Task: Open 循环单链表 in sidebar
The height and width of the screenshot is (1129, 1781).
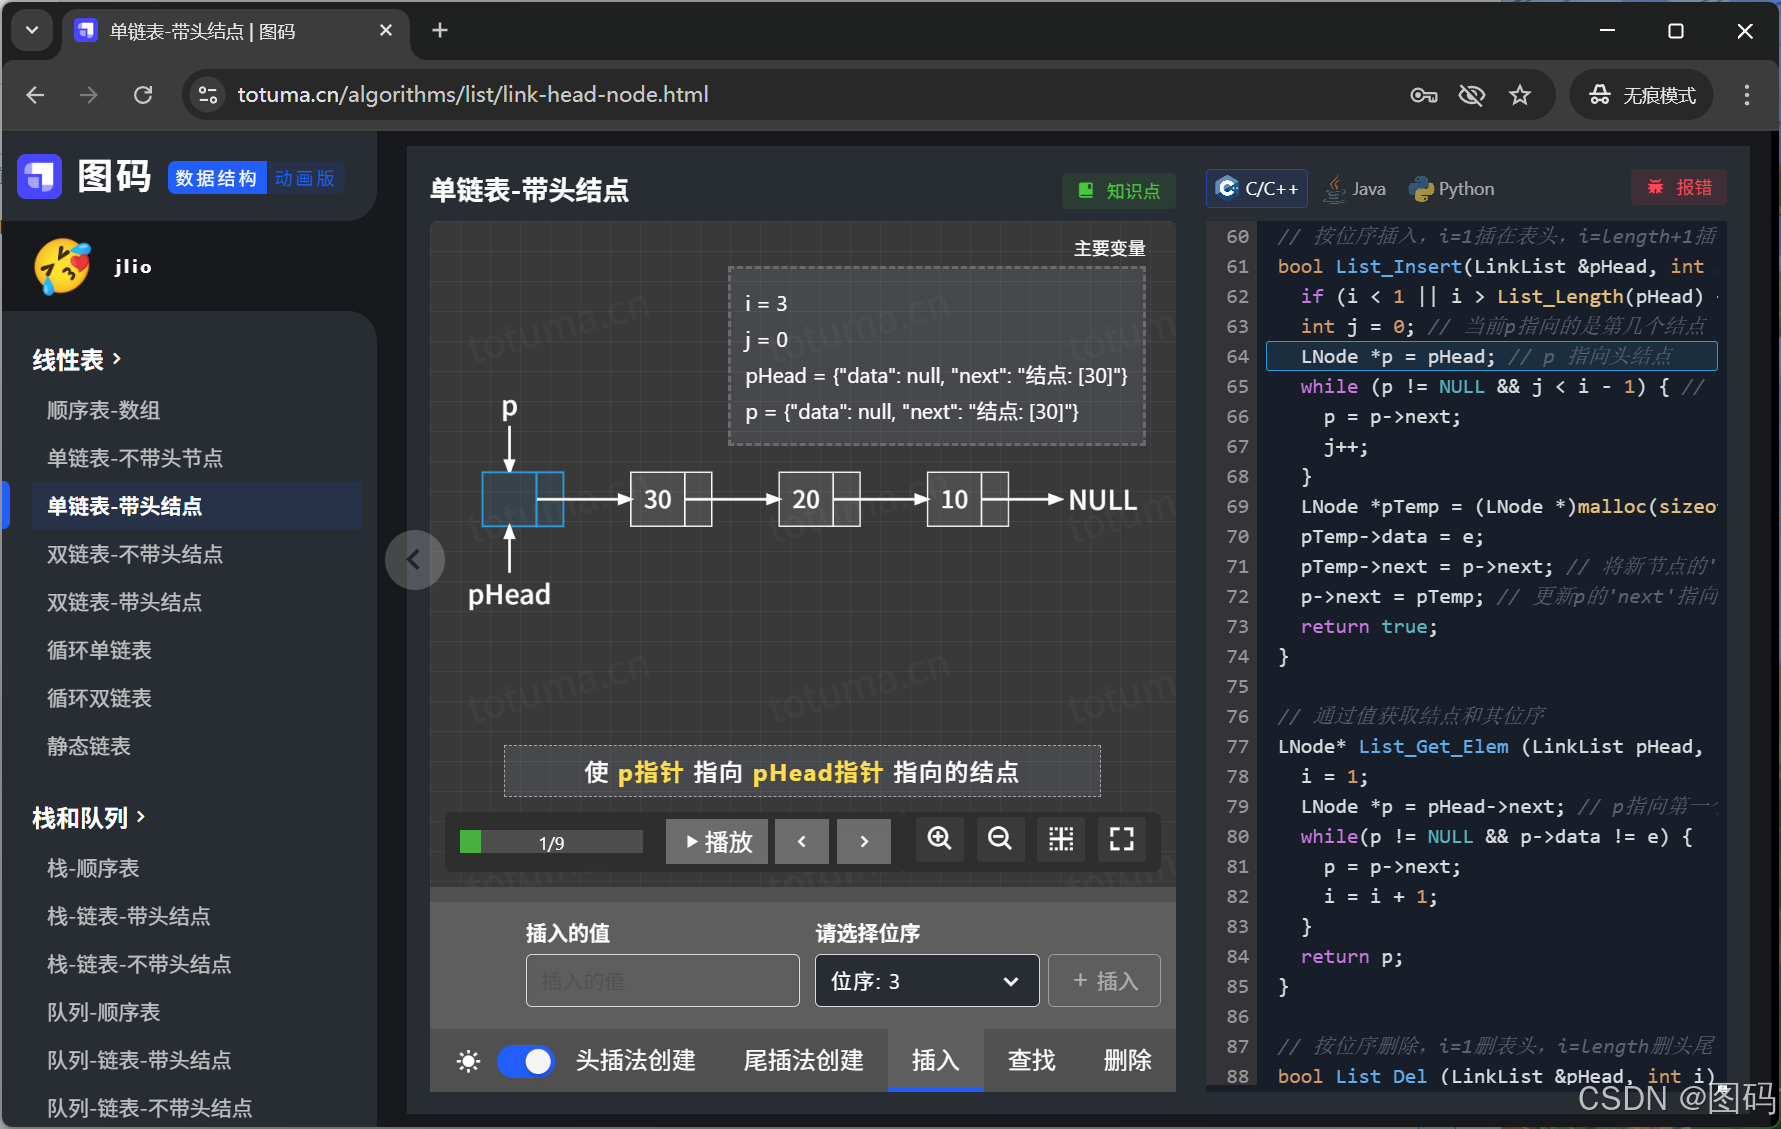Action: 100,650
